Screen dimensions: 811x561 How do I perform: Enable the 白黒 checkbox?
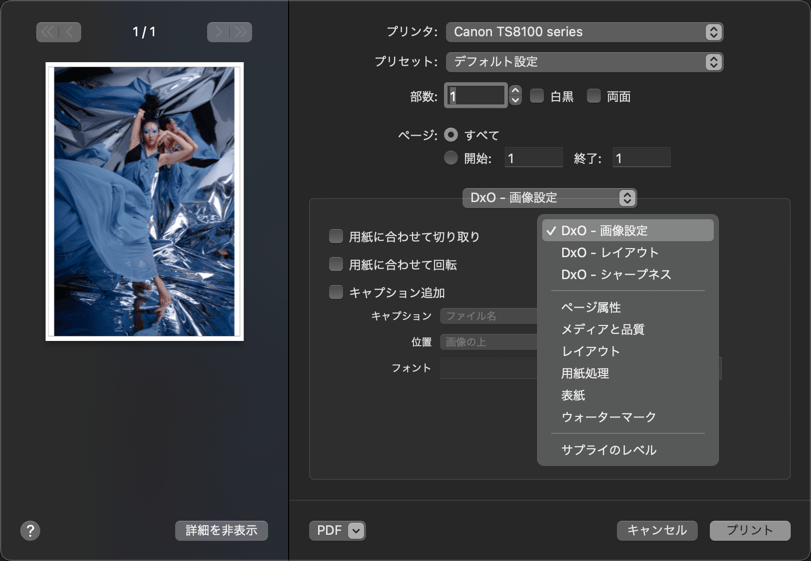click(537, 96)
